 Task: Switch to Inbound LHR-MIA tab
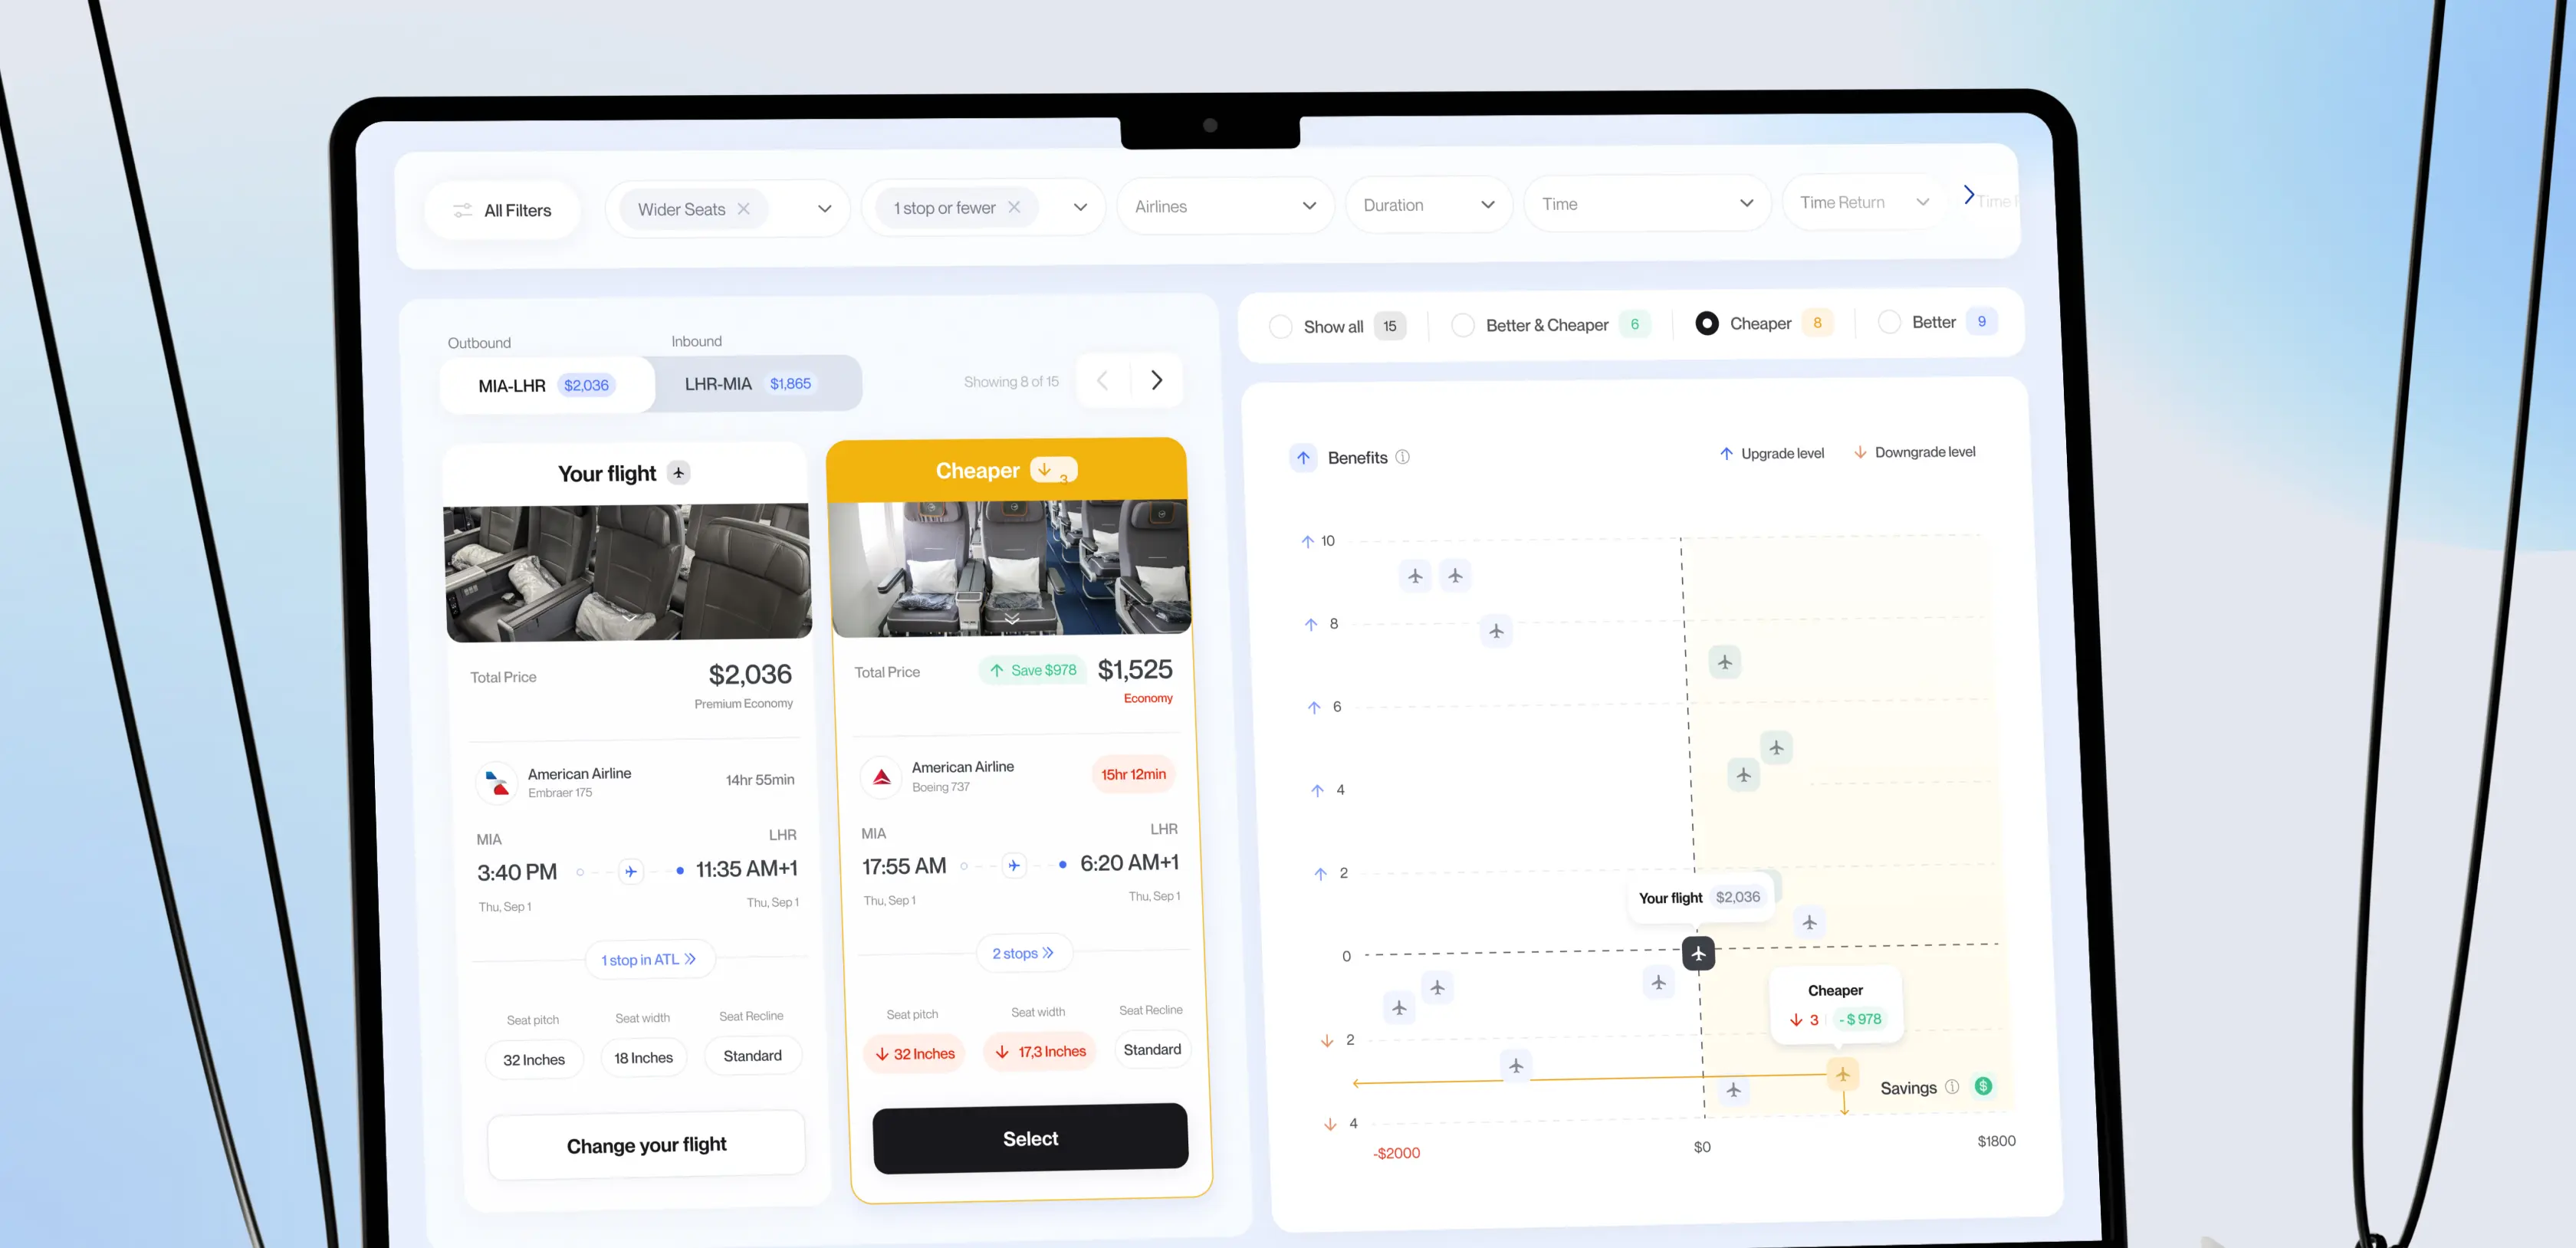click(x=748, y=384)
